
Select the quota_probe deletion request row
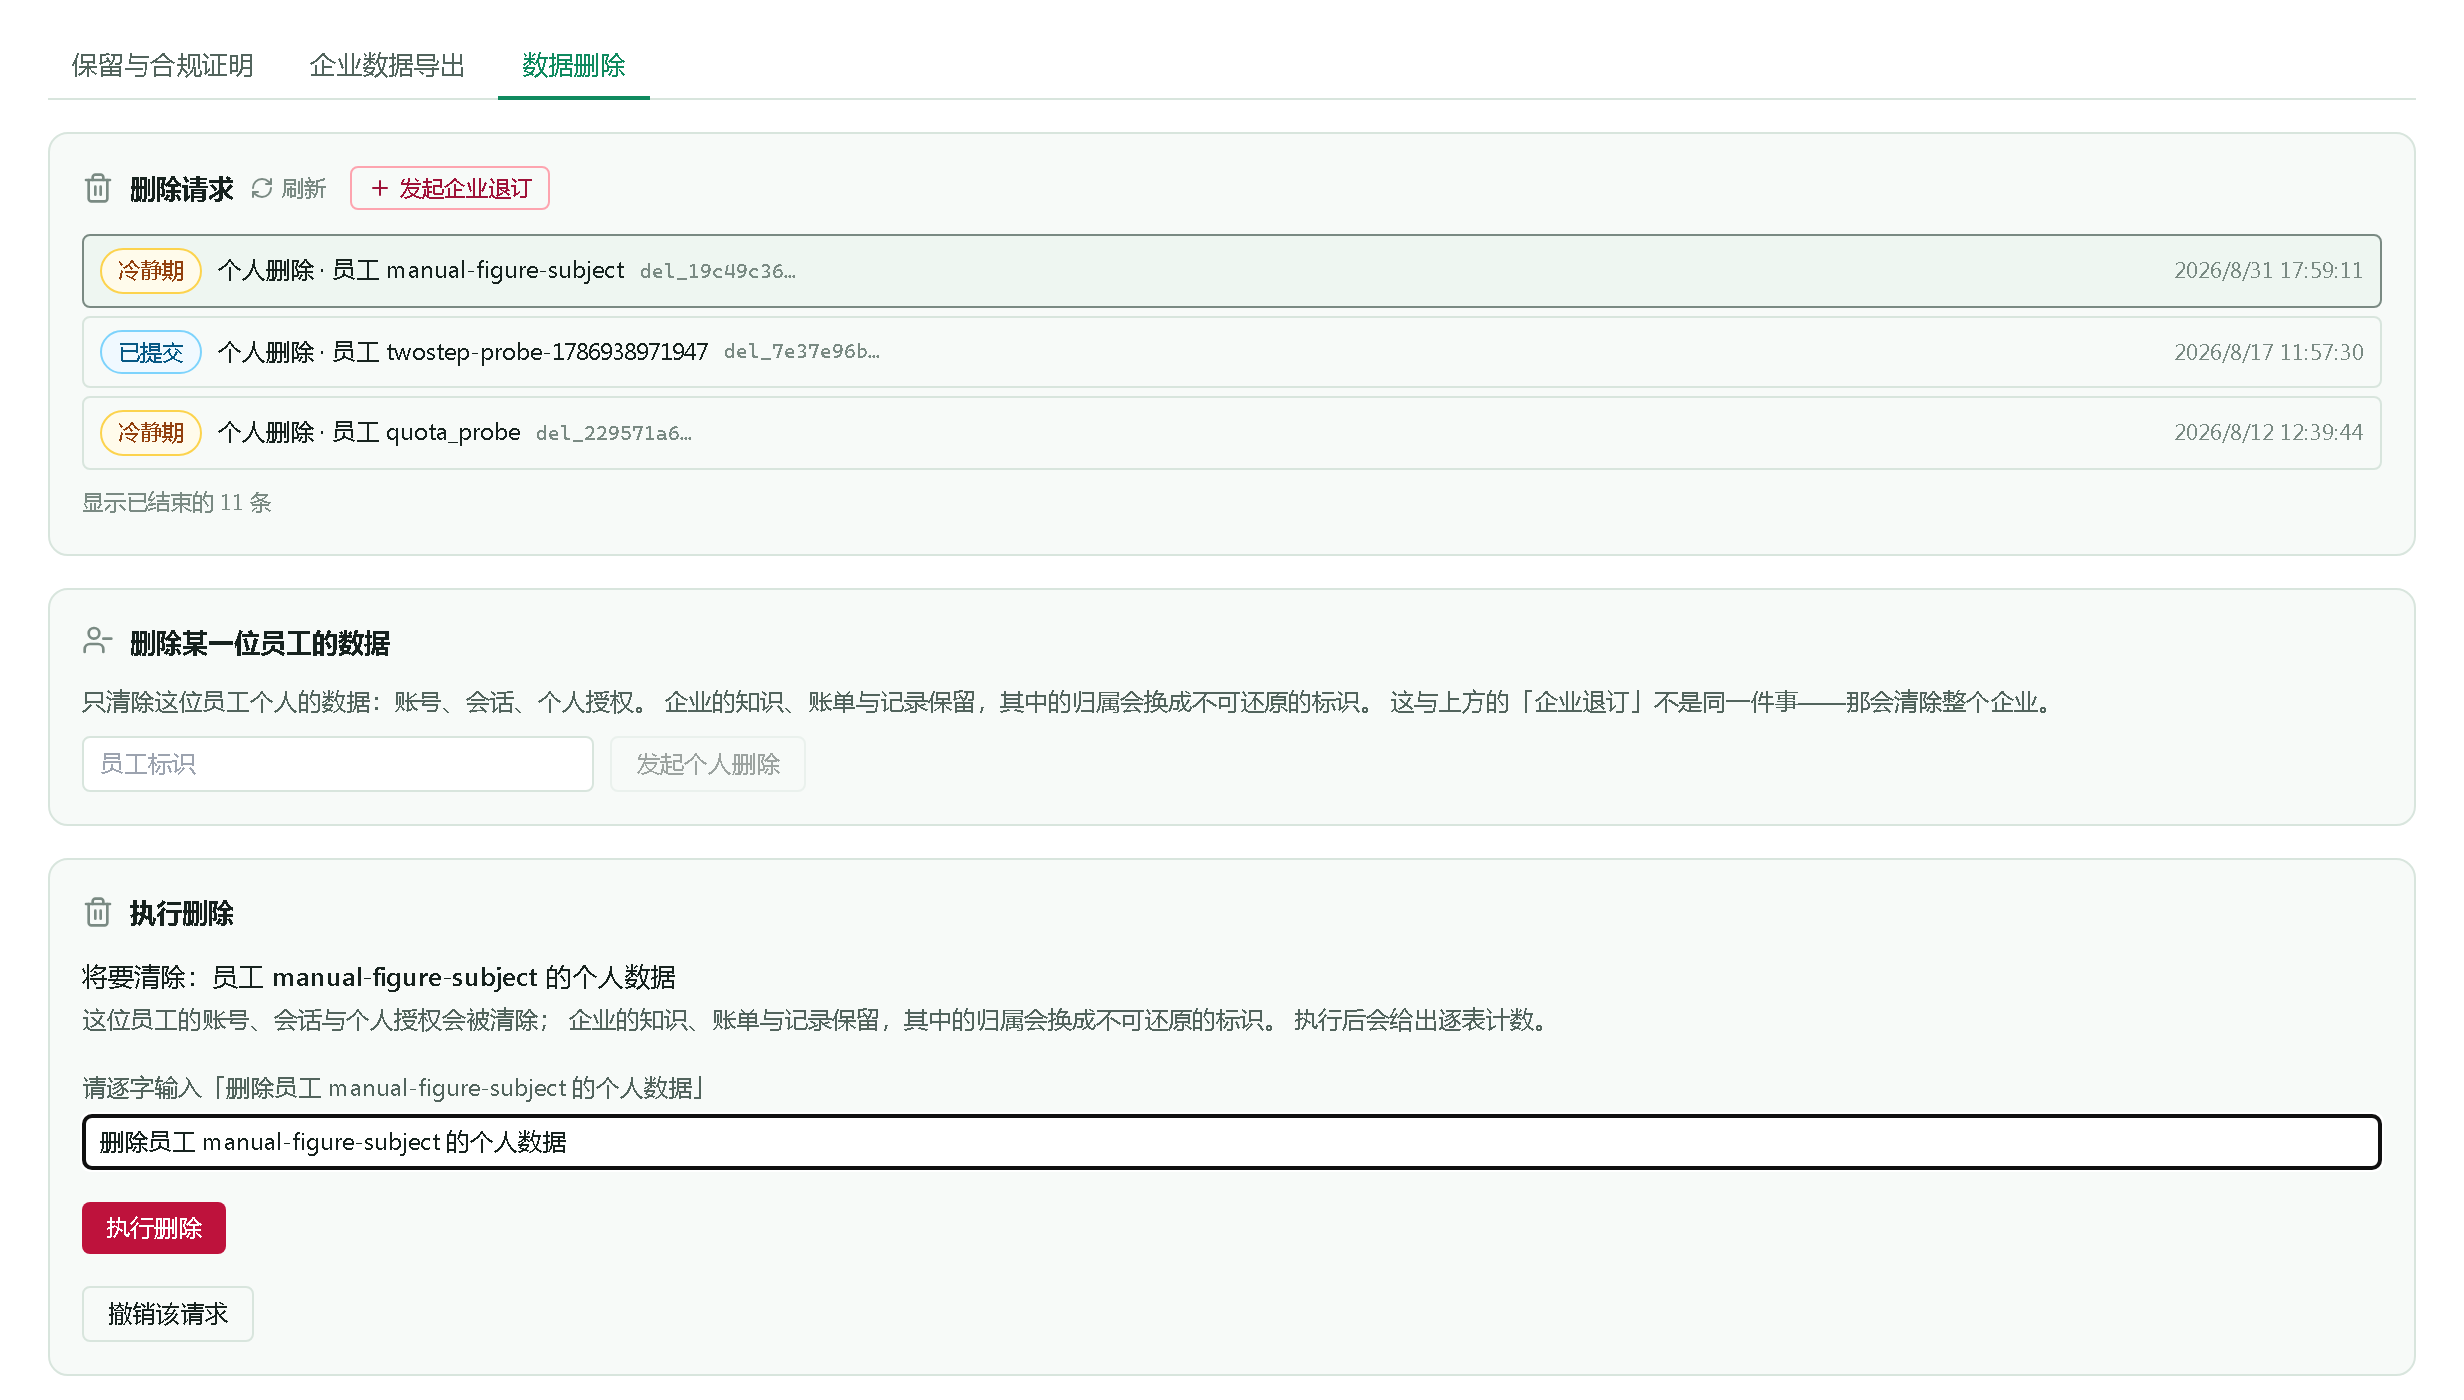1232,433
